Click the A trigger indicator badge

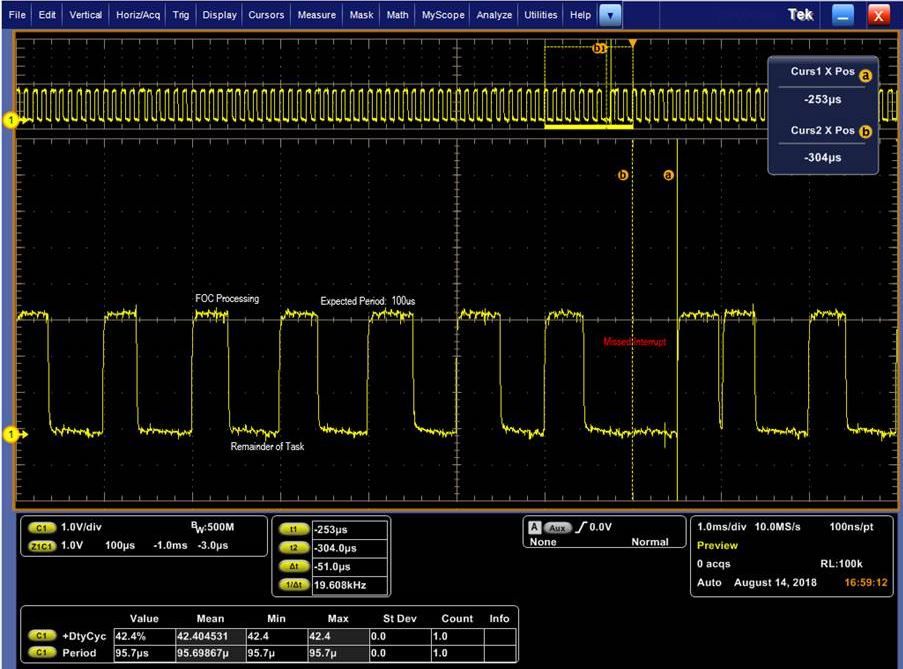tap(534, 527)
